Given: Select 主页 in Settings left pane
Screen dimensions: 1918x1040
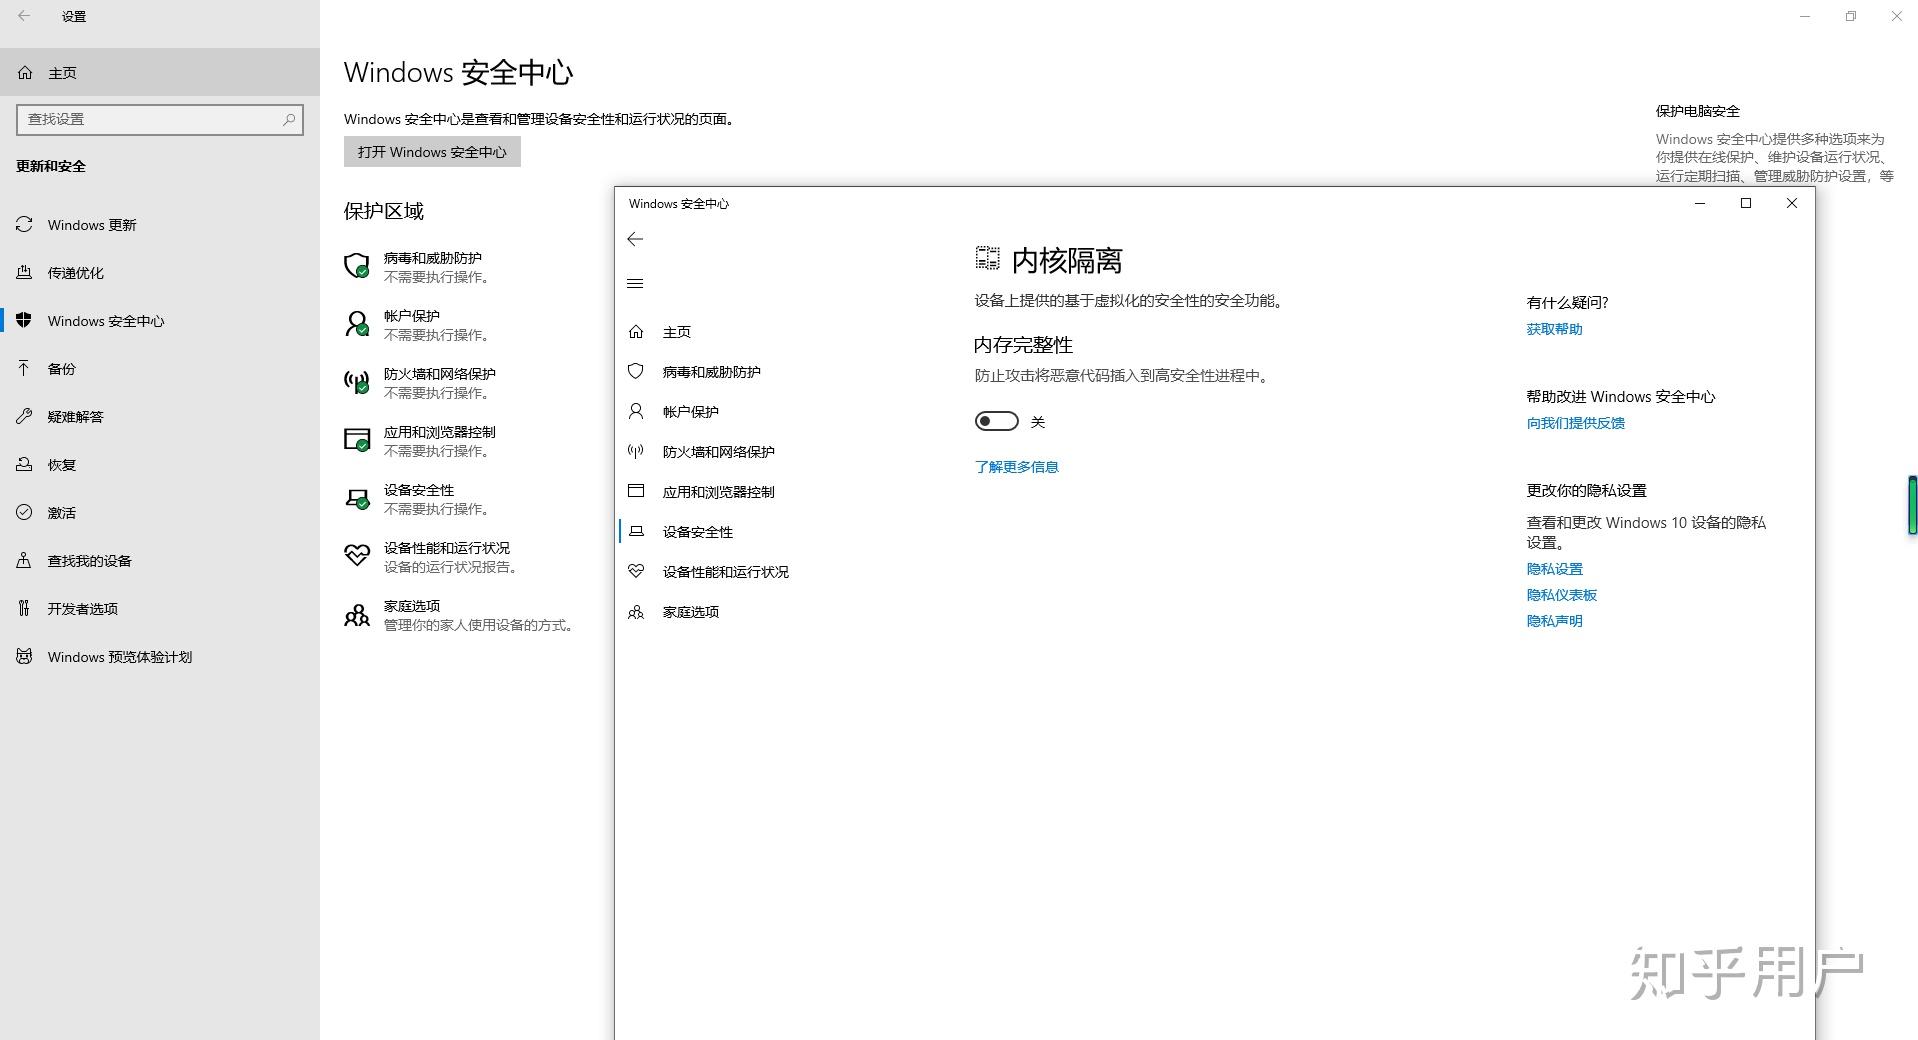Looking at the screenshot, I should point(160,73).
